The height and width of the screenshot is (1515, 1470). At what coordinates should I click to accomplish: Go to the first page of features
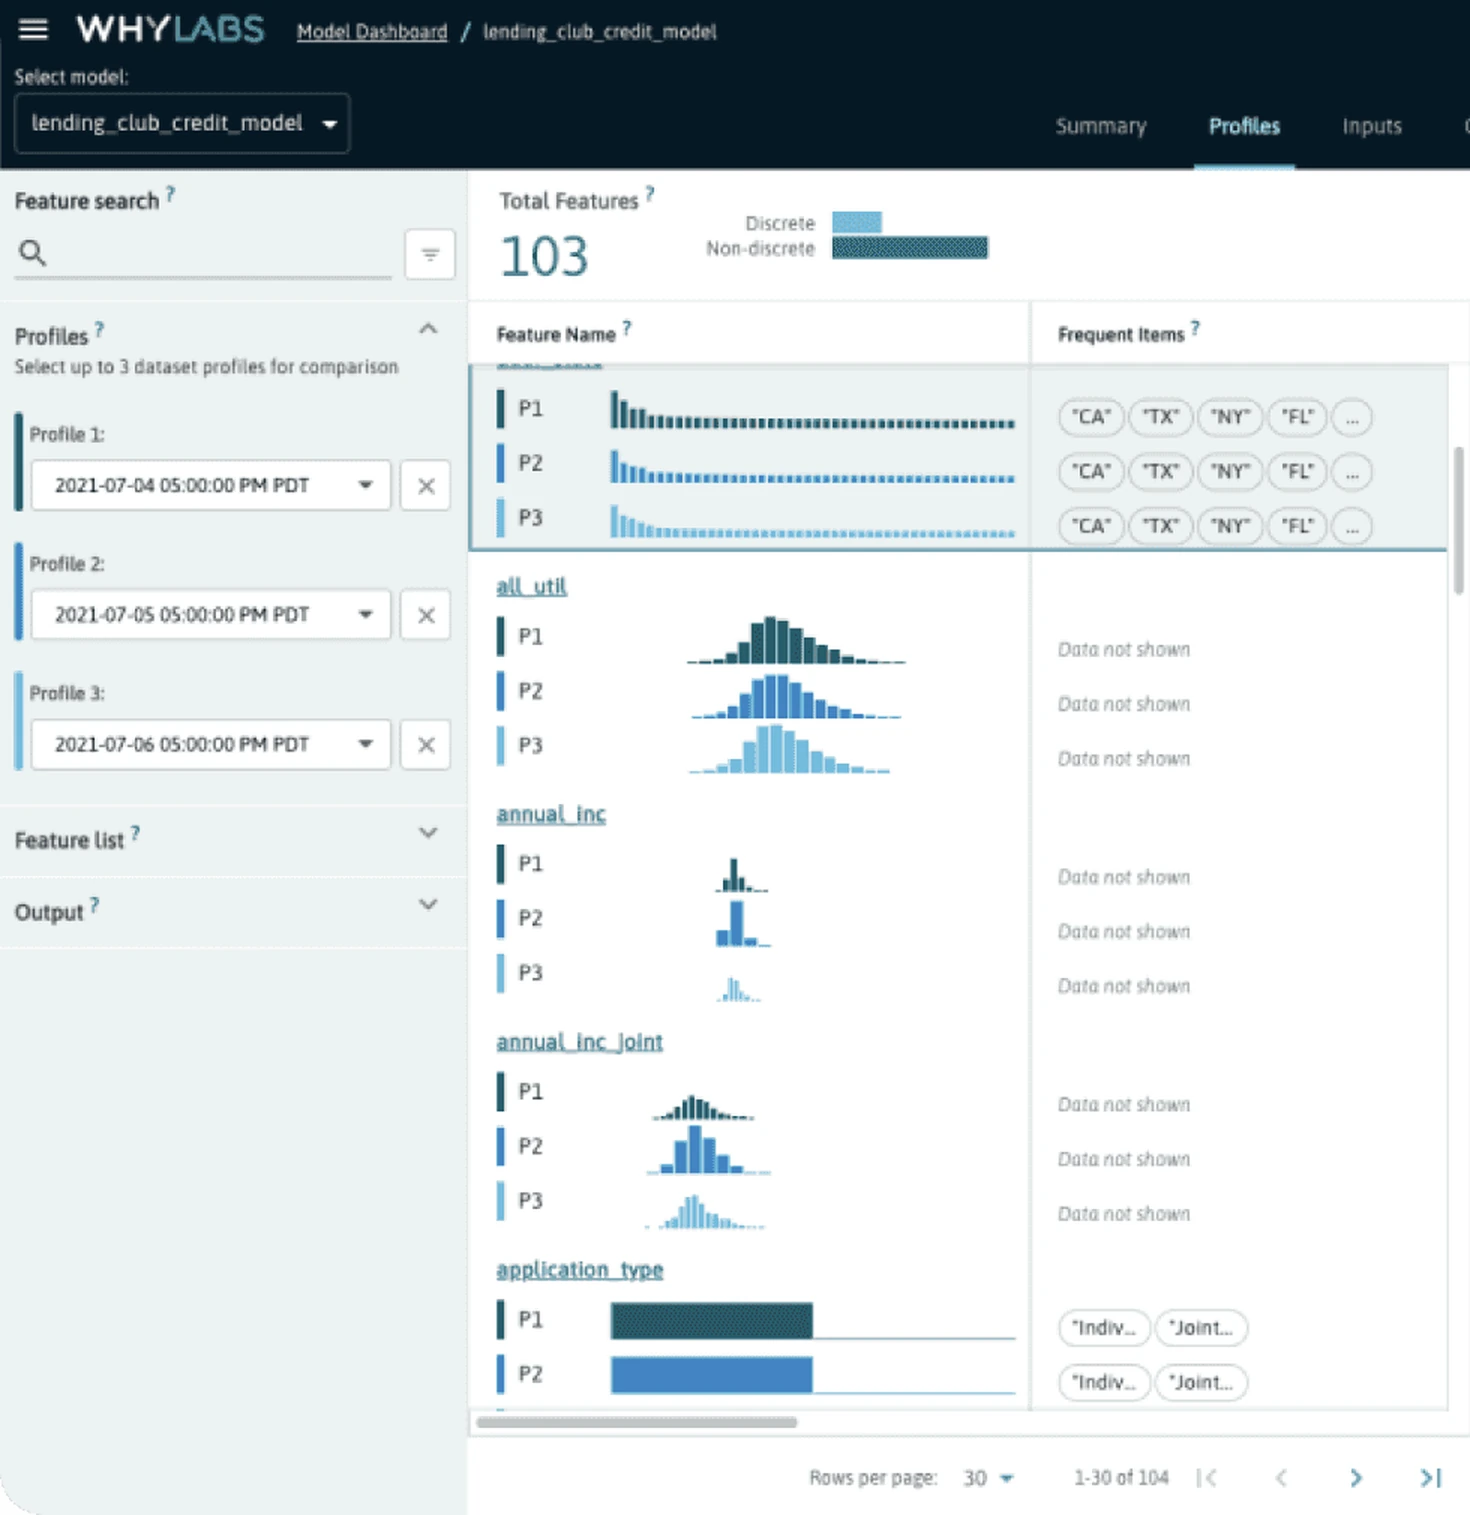point(1207,1477)
